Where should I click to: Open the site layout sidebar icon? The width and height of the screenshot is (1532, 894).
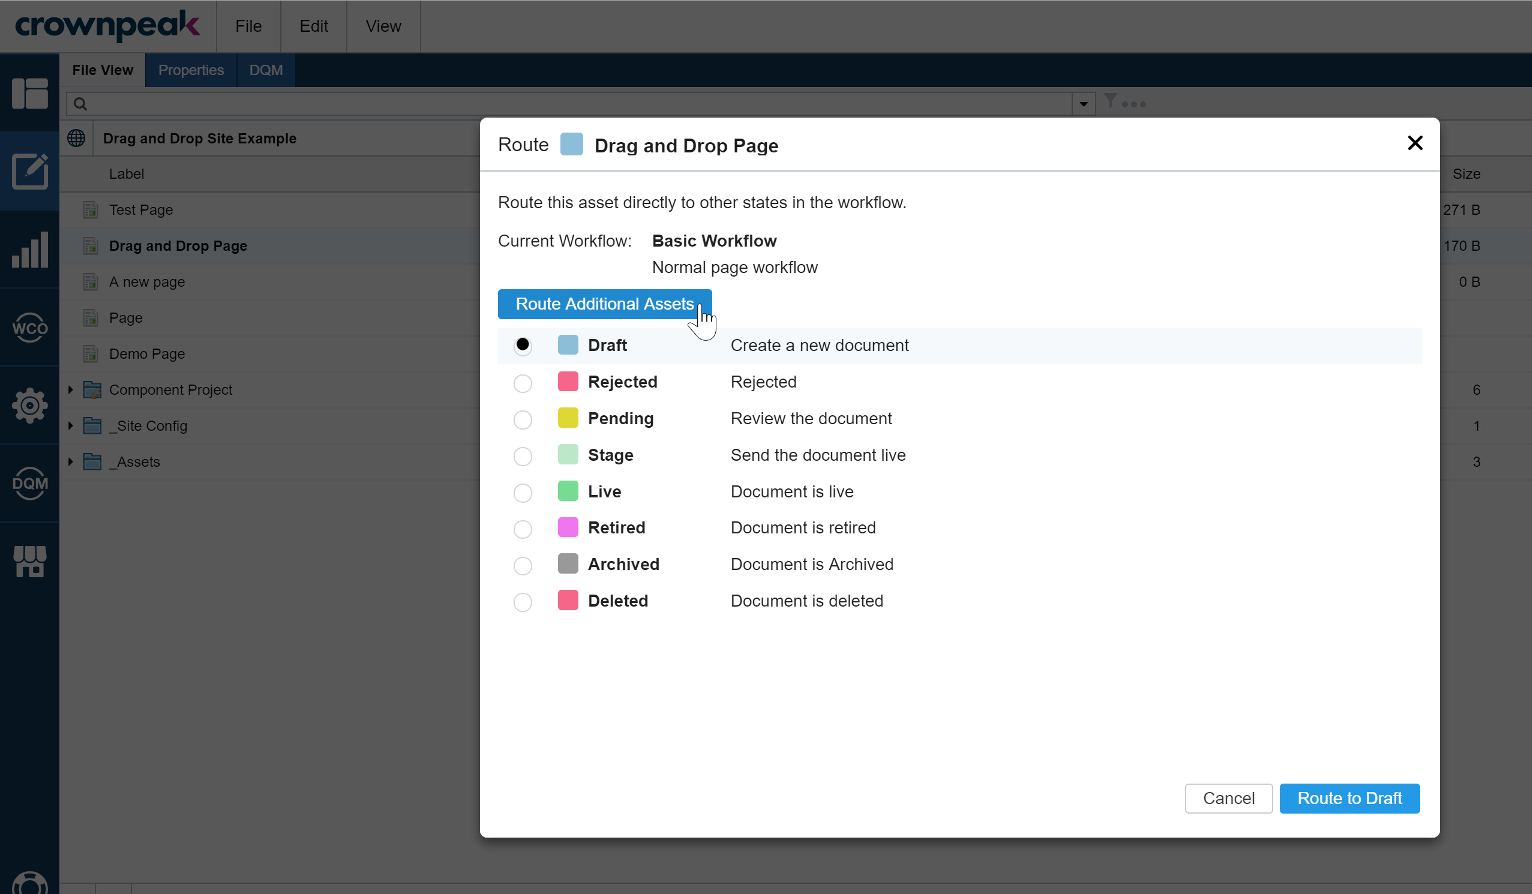pos(30,93)
